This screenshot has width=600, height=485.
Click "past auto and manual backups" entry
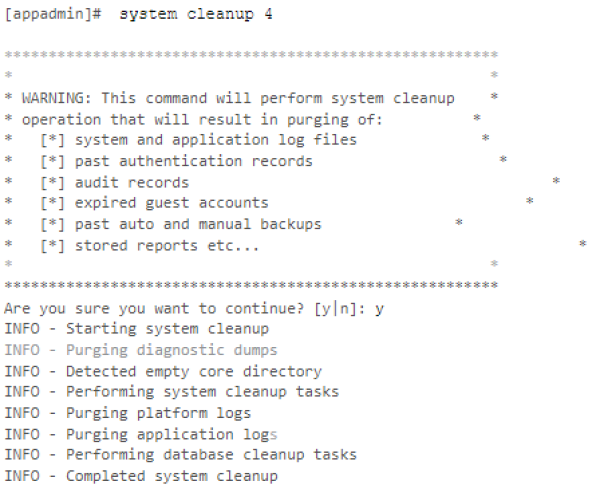coord(198,224)
